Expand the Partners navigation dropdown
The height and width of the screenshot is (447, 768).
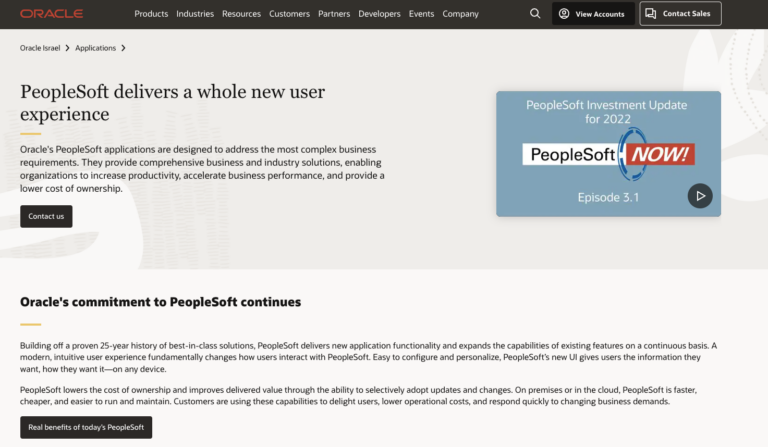pos(334,14)
